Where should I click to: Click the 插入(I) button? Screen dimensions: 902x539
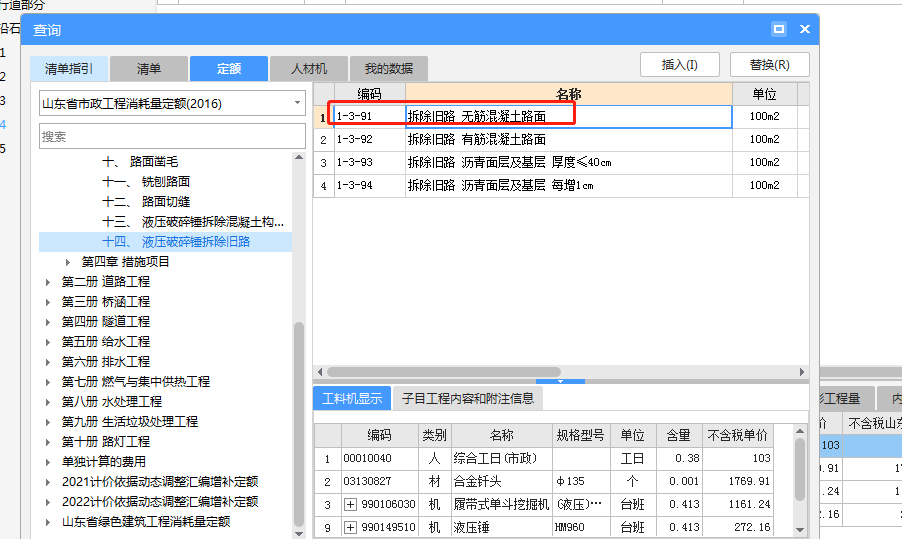[679, 64]
